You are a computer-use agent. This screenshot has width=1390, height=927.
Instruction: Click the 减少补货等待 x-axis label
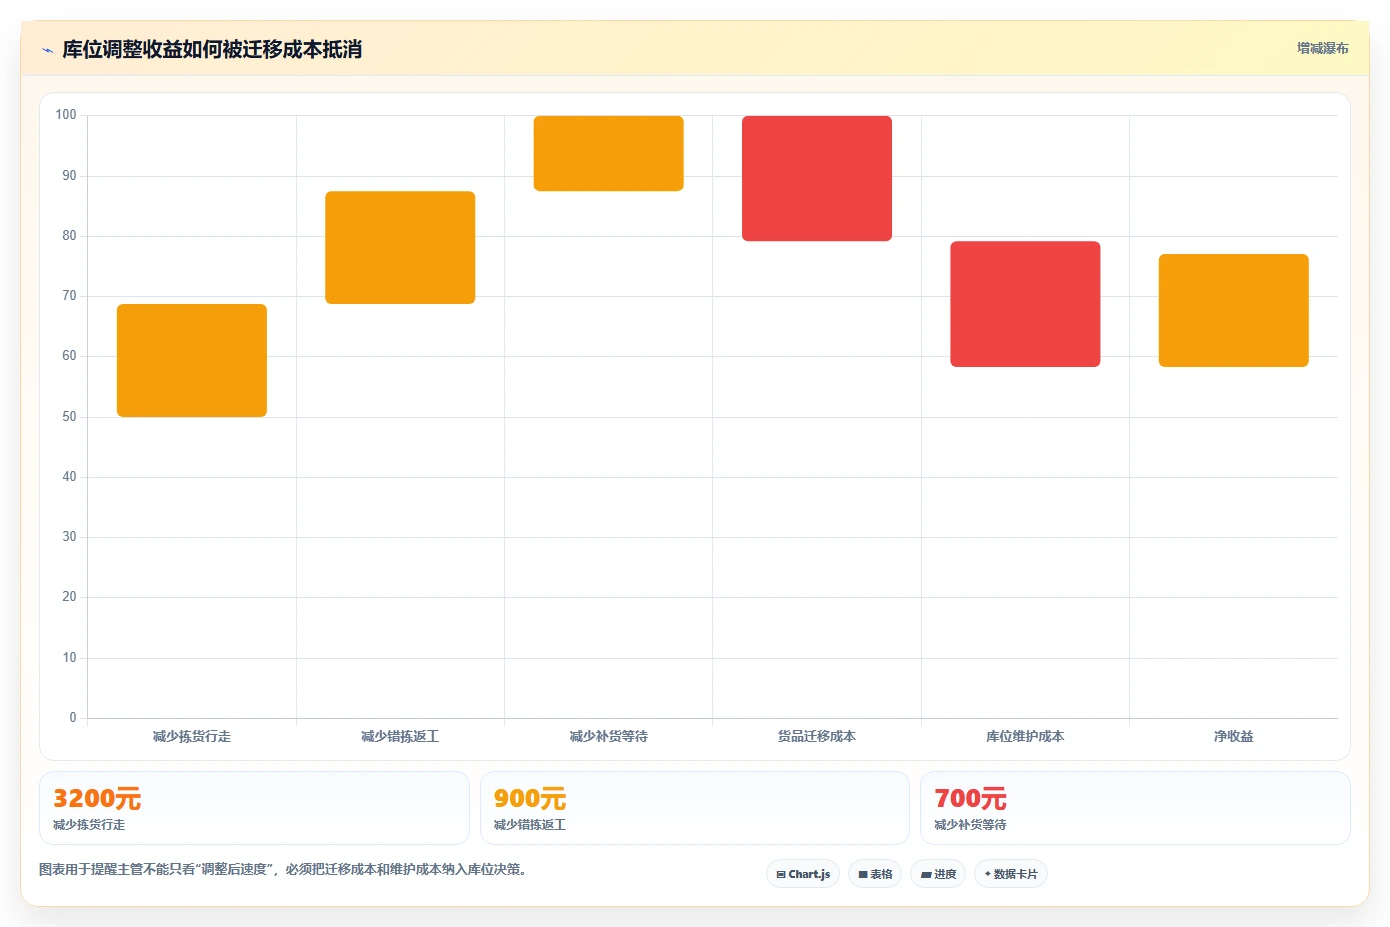coord(608,736)
